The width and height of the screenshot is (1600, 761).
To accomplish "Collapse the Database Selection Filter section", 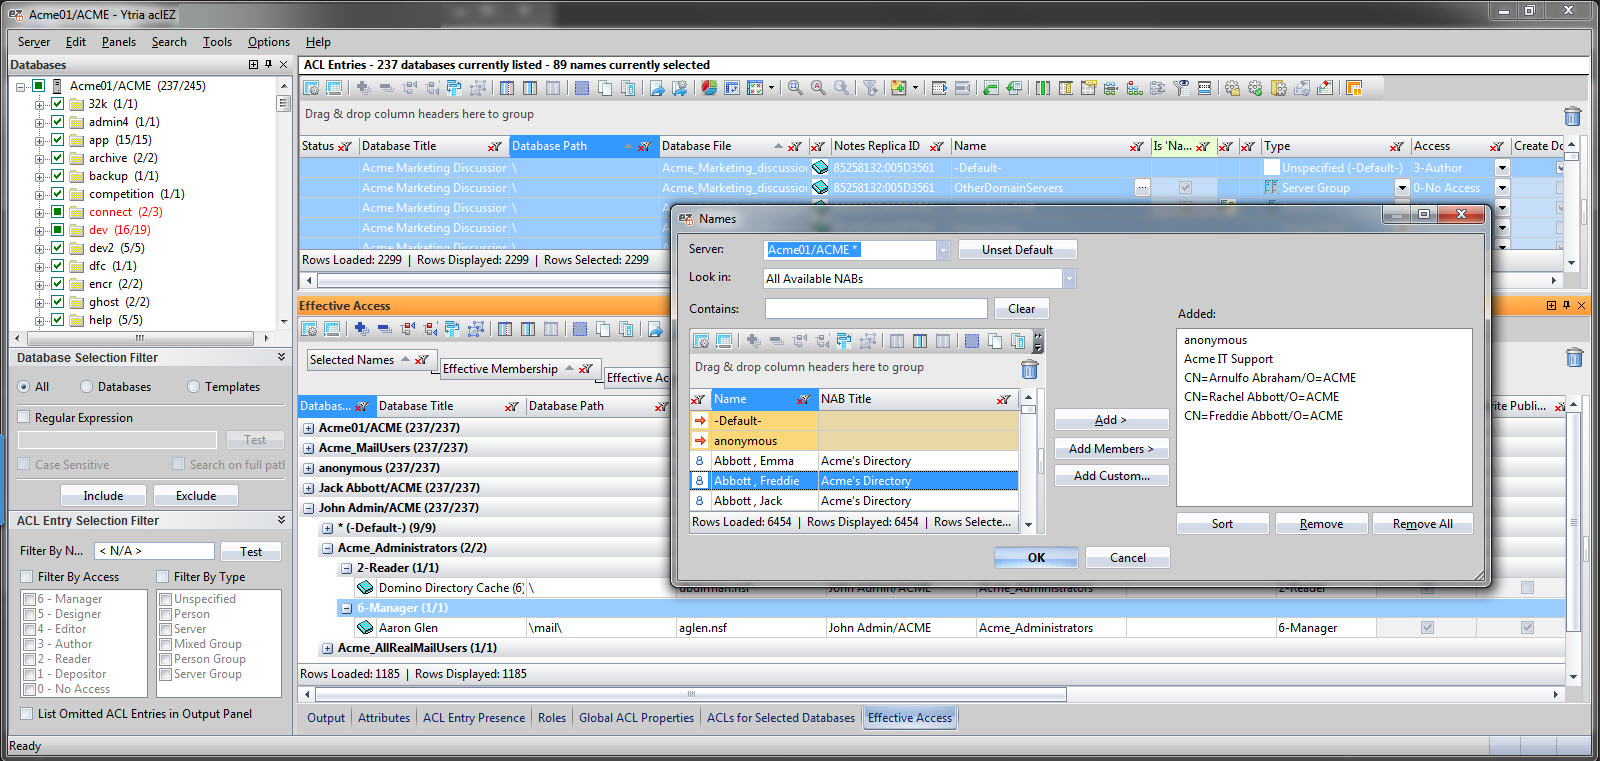I will pos(281,357).
